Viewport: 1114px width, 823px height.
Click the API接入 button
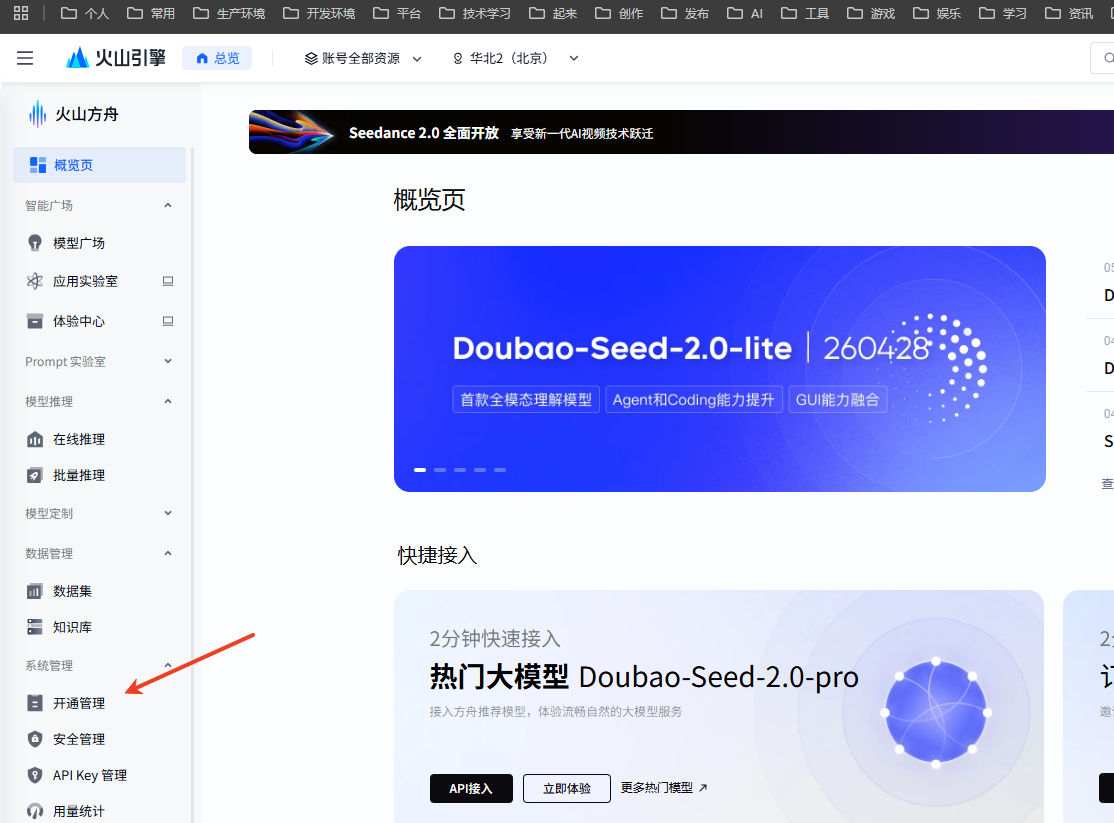[471, 788]
